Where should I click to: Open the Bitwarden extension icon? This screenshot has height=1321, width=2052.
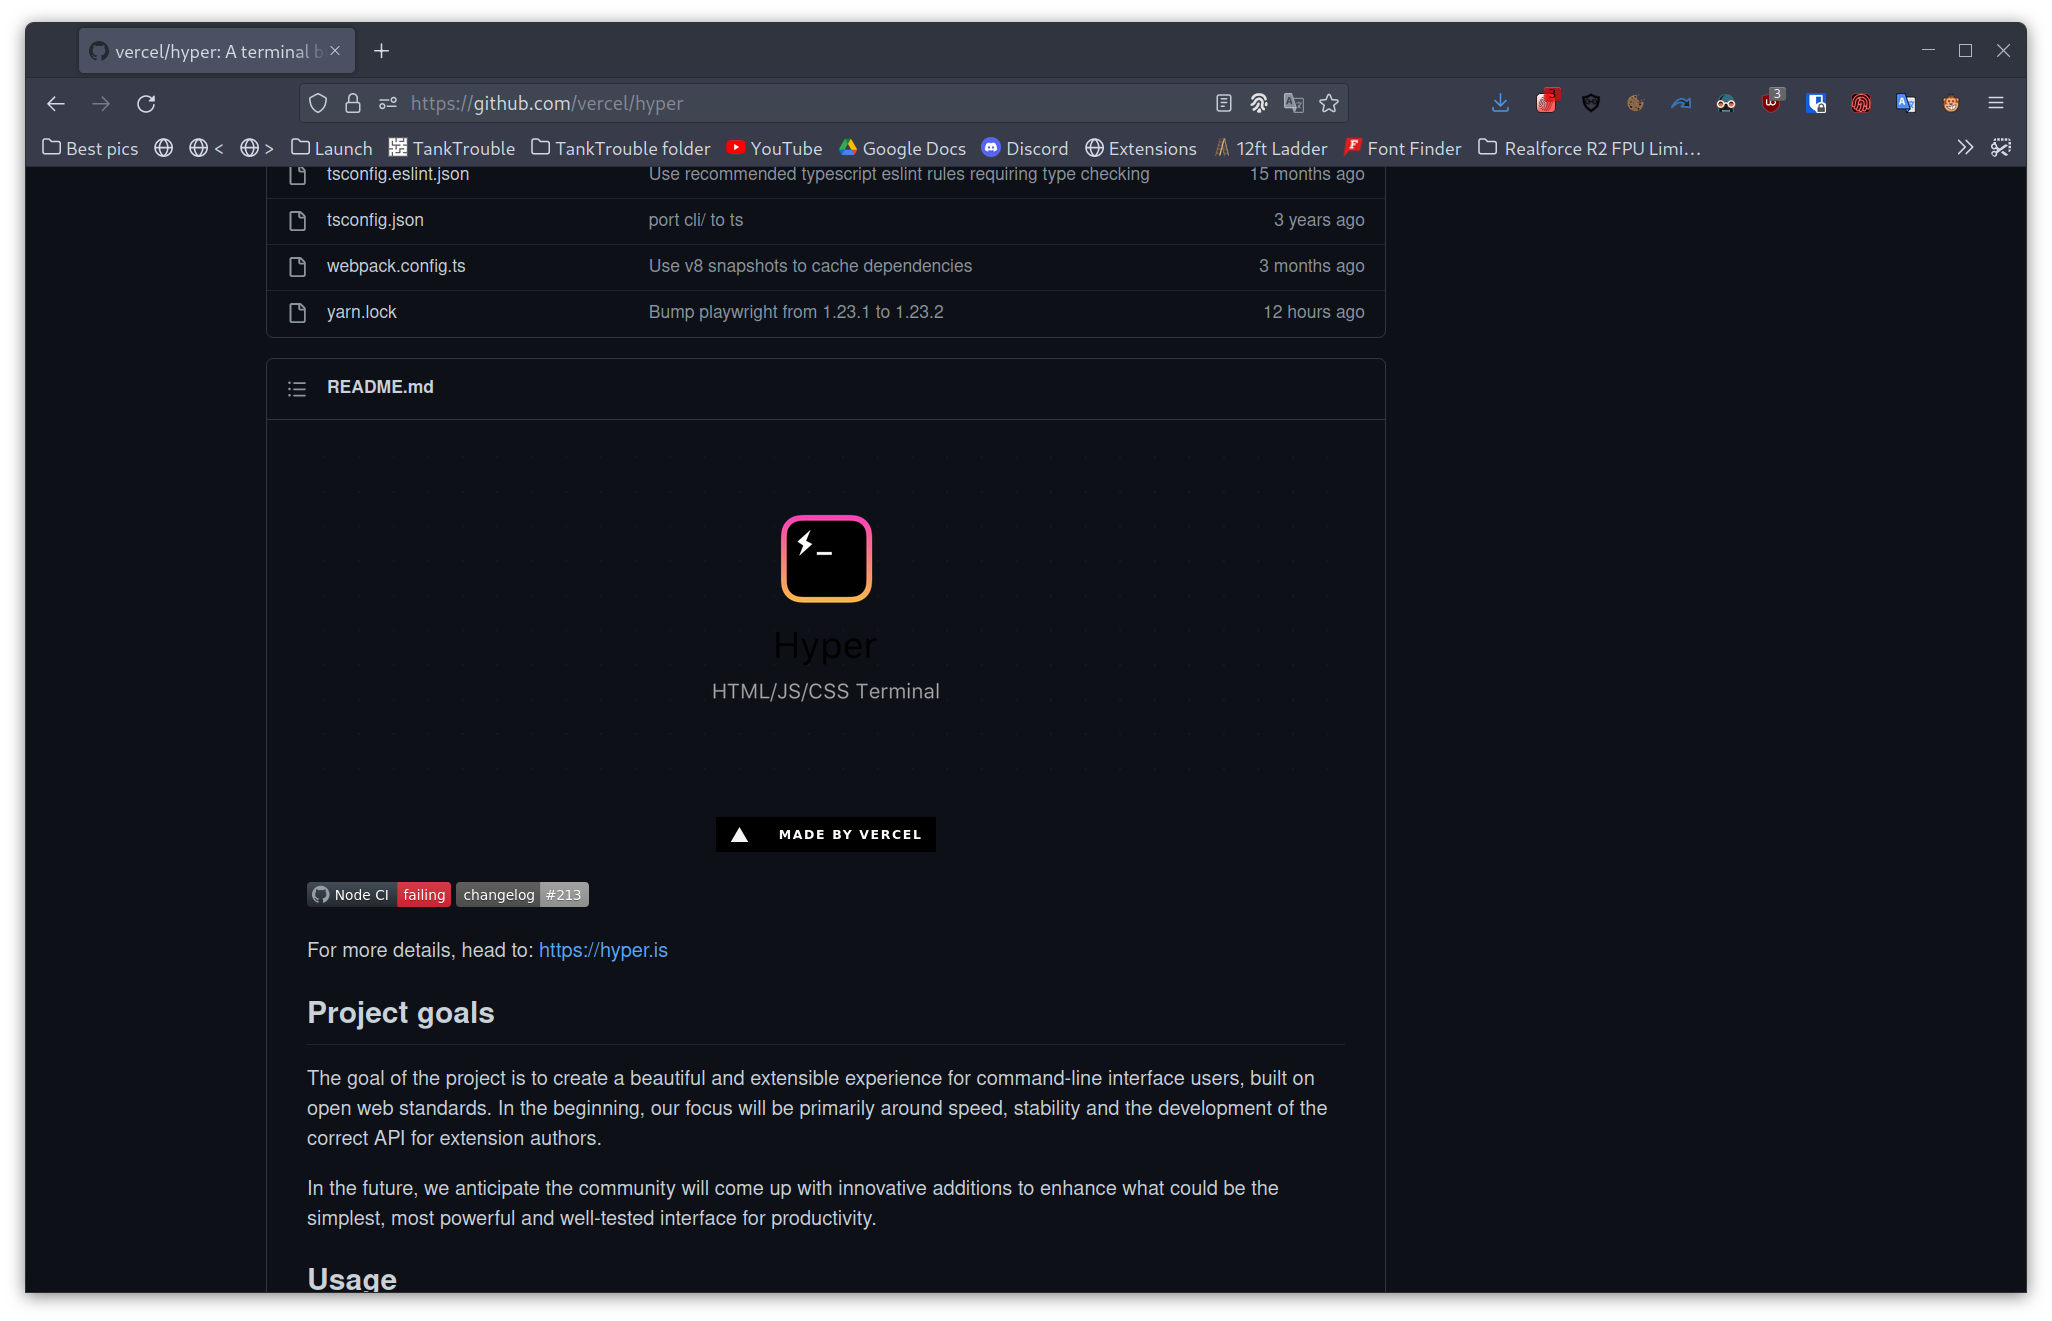tap(1816, 103)
